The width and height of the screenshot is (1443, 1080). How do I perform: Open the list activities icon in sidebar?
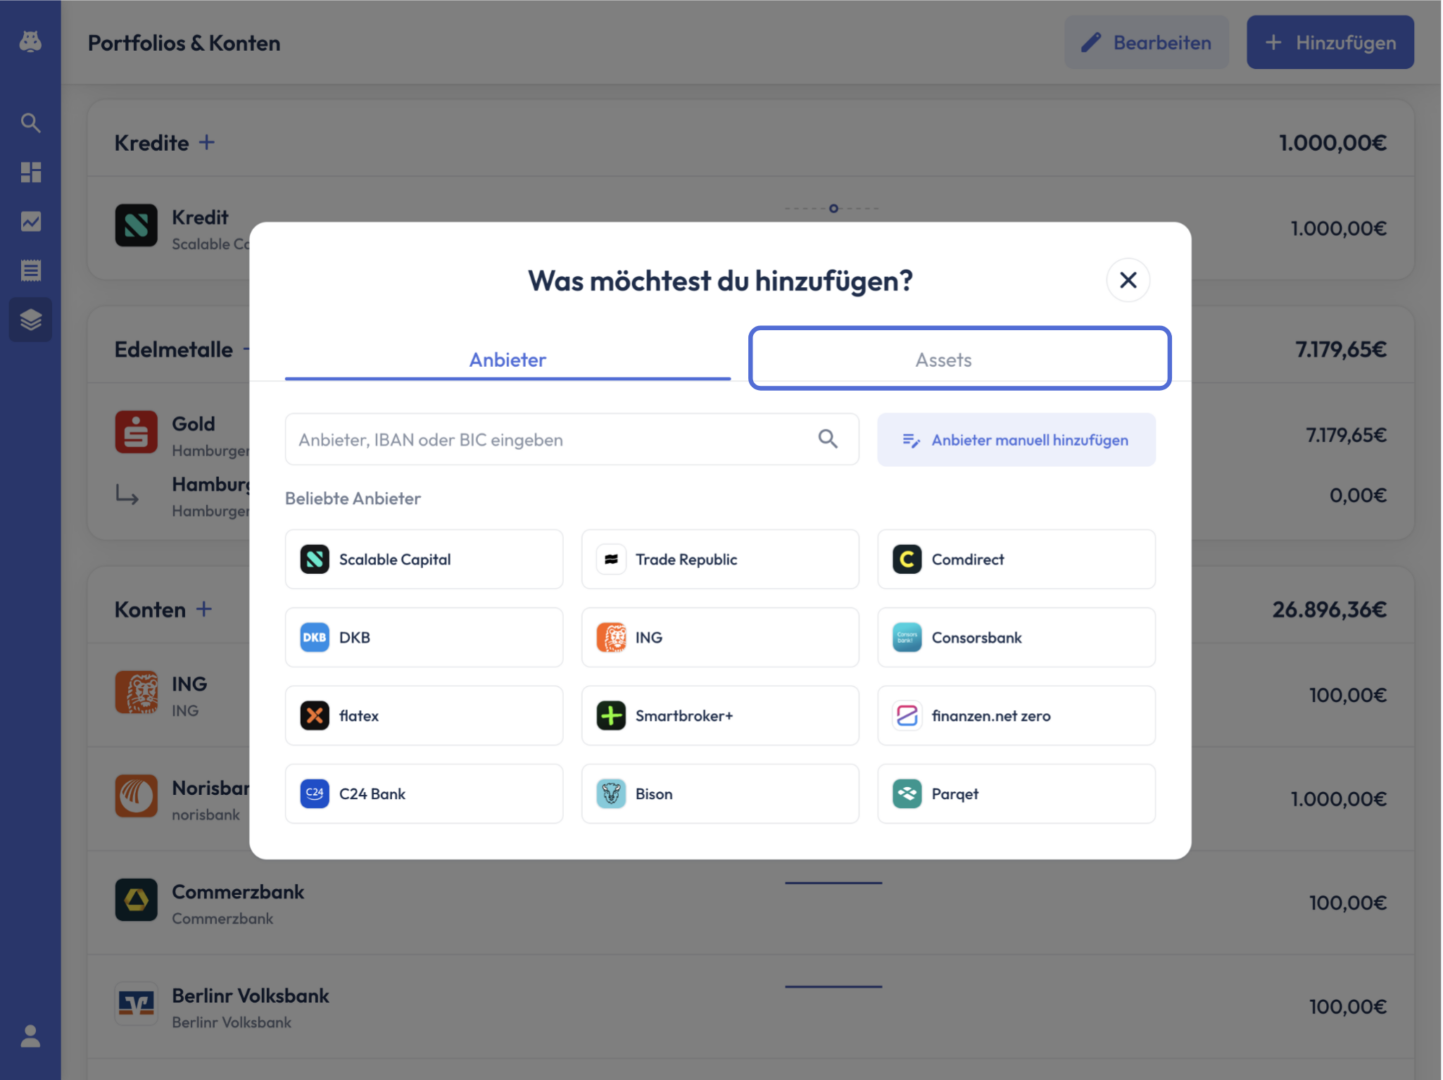[x=31, y=270]
